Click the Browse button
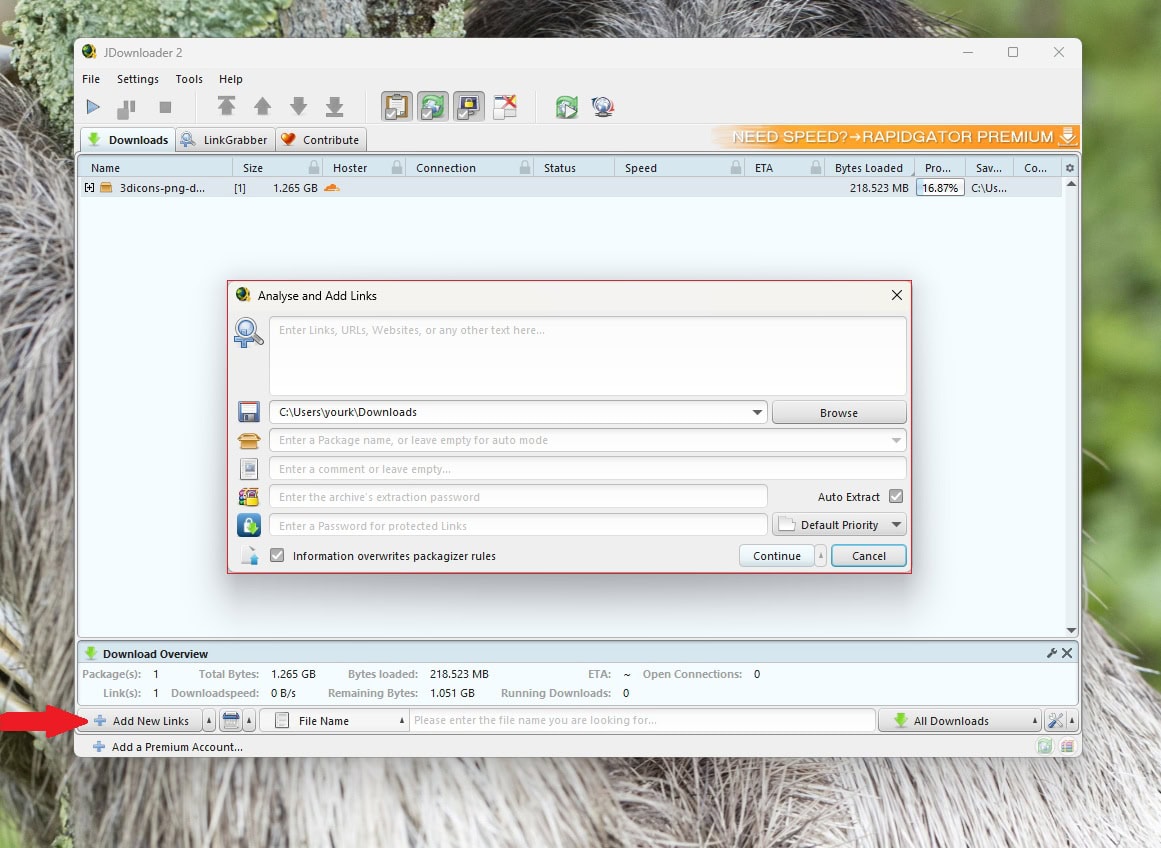 [x=838, y=412]
